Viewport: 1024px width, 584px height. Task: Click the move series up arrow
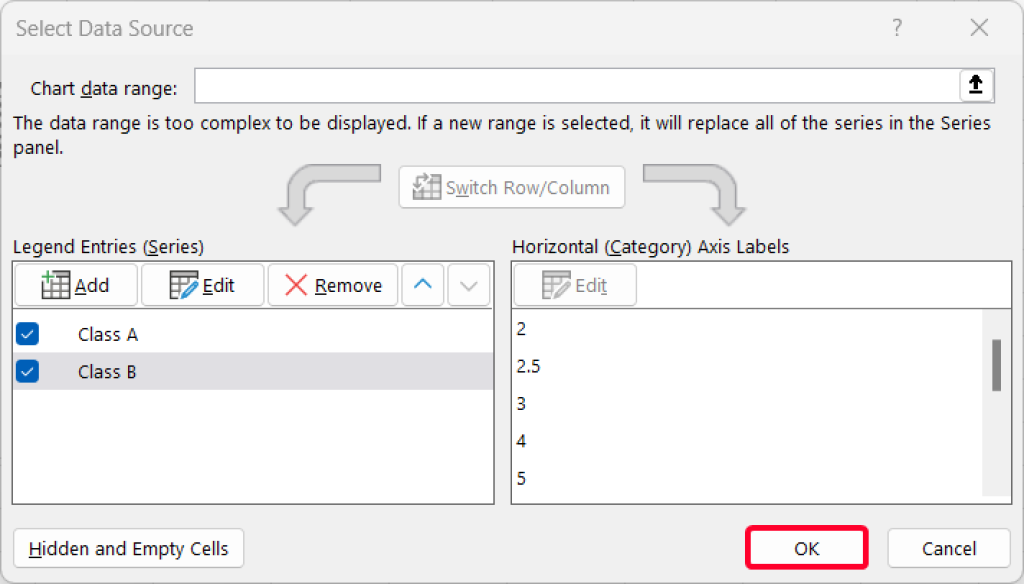[422, 285]
